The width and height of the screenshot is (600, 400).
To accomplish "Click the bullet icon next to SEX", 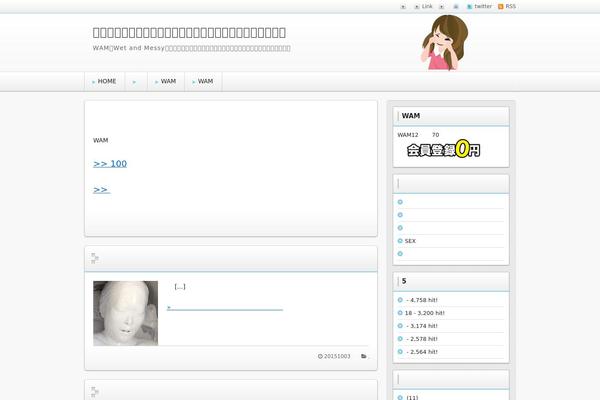I will 400,241.
